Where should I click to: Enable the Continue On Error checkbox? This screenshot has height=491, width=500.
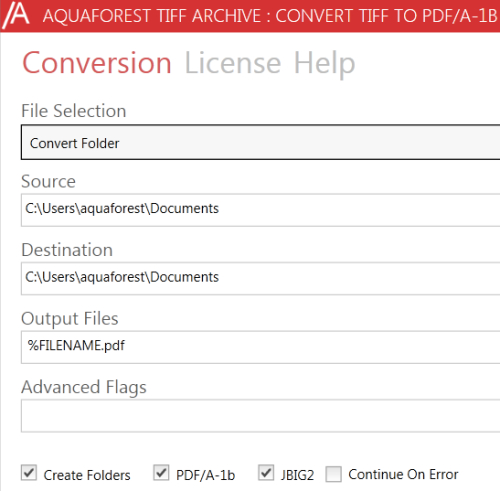point(334,474)
